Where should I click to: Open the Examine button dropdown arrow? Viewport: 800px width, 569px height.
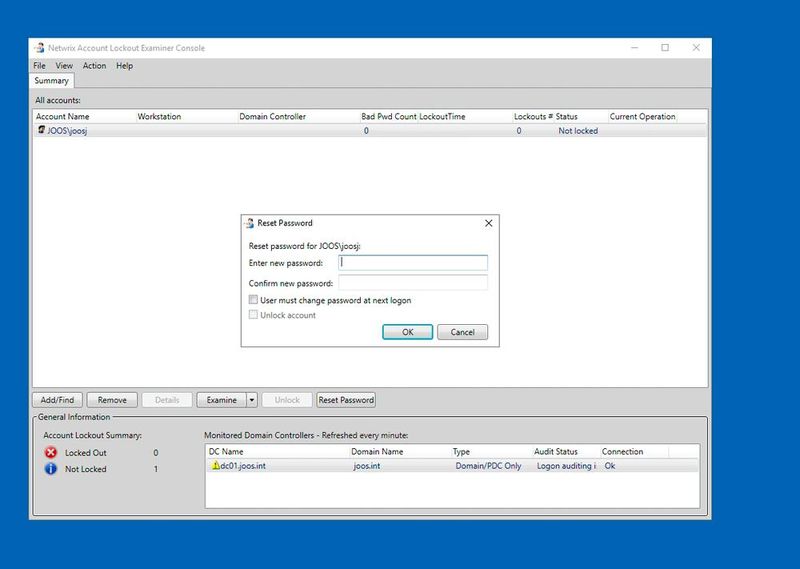[252, 400]
